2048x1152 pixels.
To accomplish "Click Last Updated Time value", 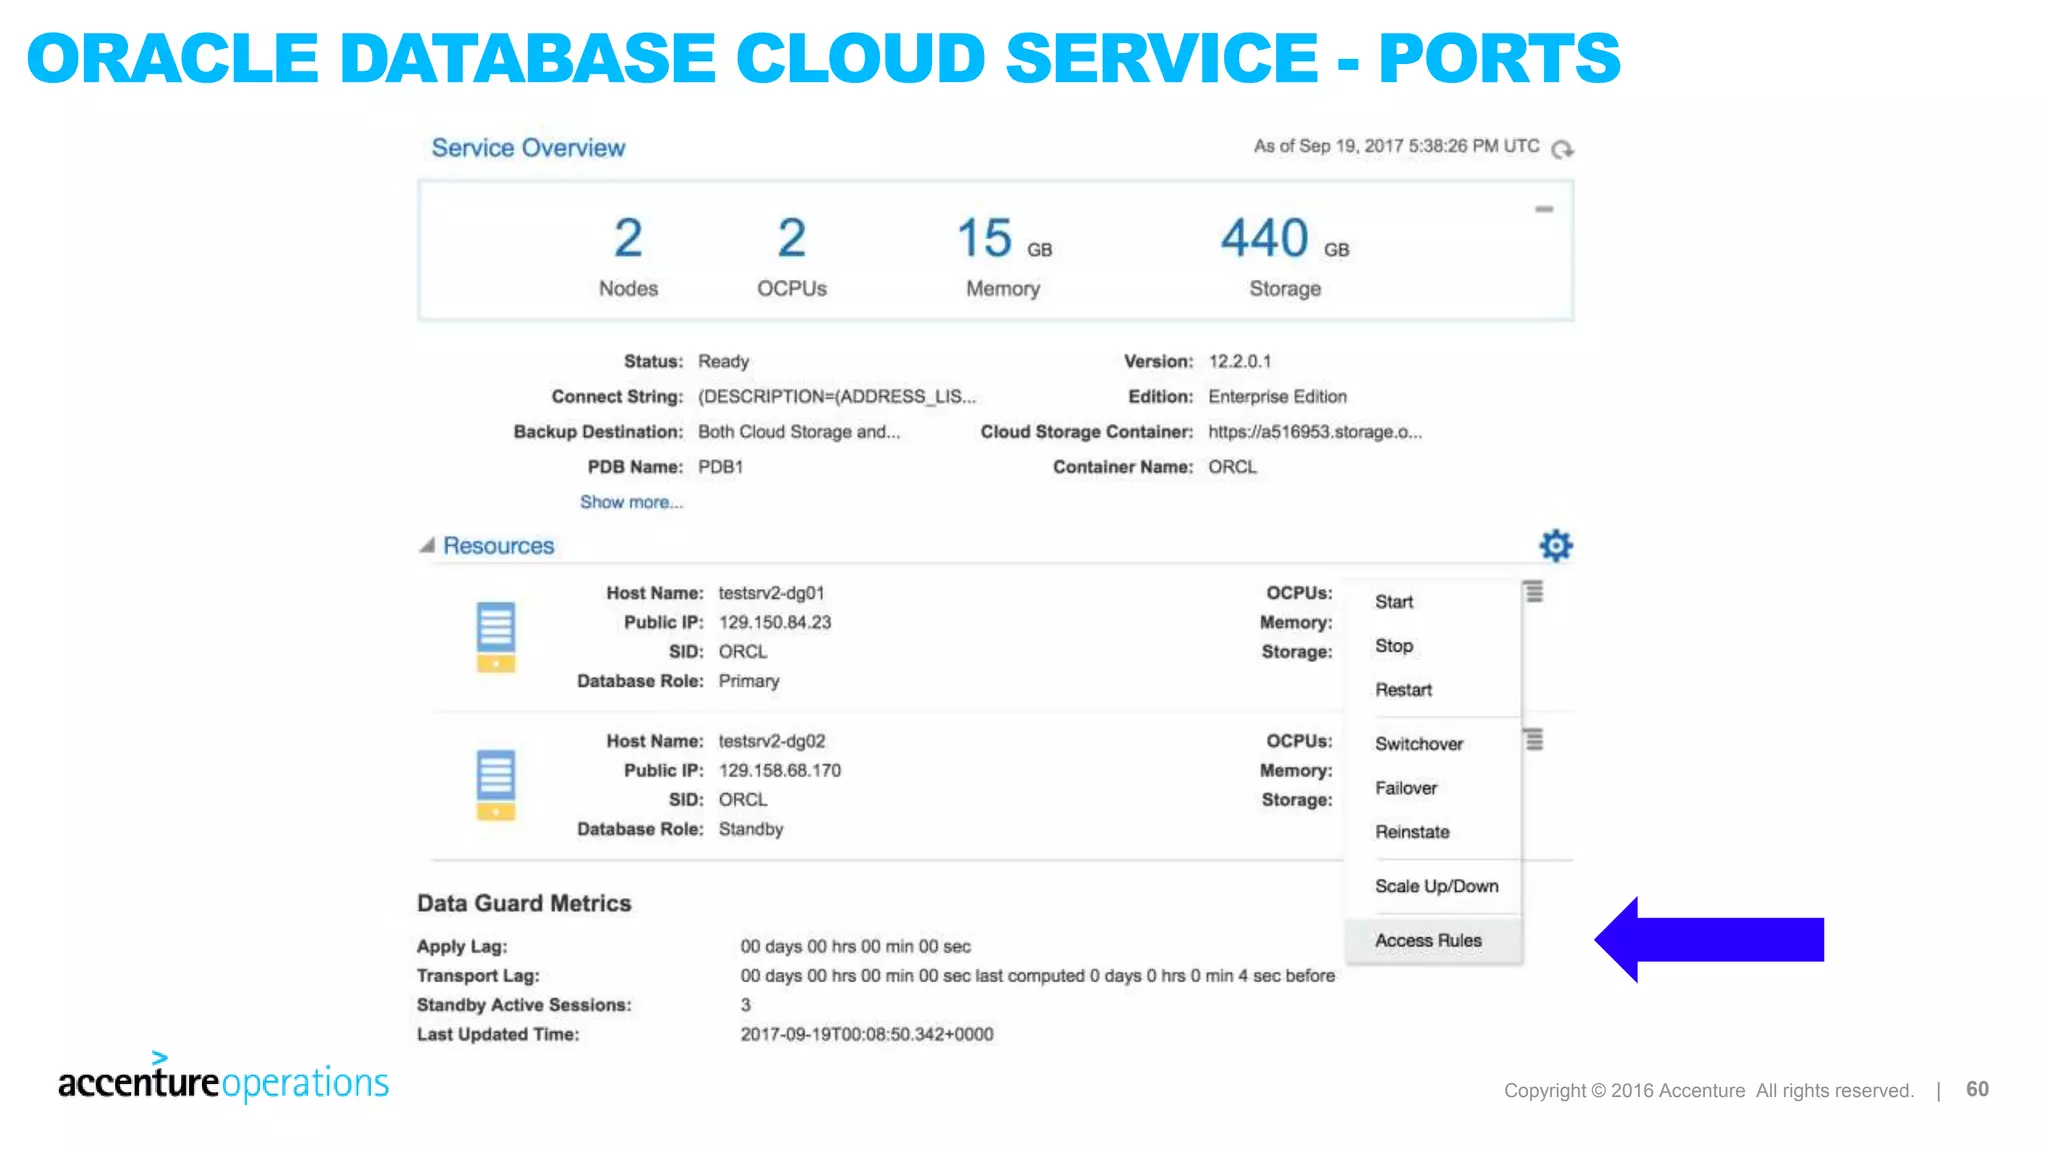I will [x=867, y=1035].
